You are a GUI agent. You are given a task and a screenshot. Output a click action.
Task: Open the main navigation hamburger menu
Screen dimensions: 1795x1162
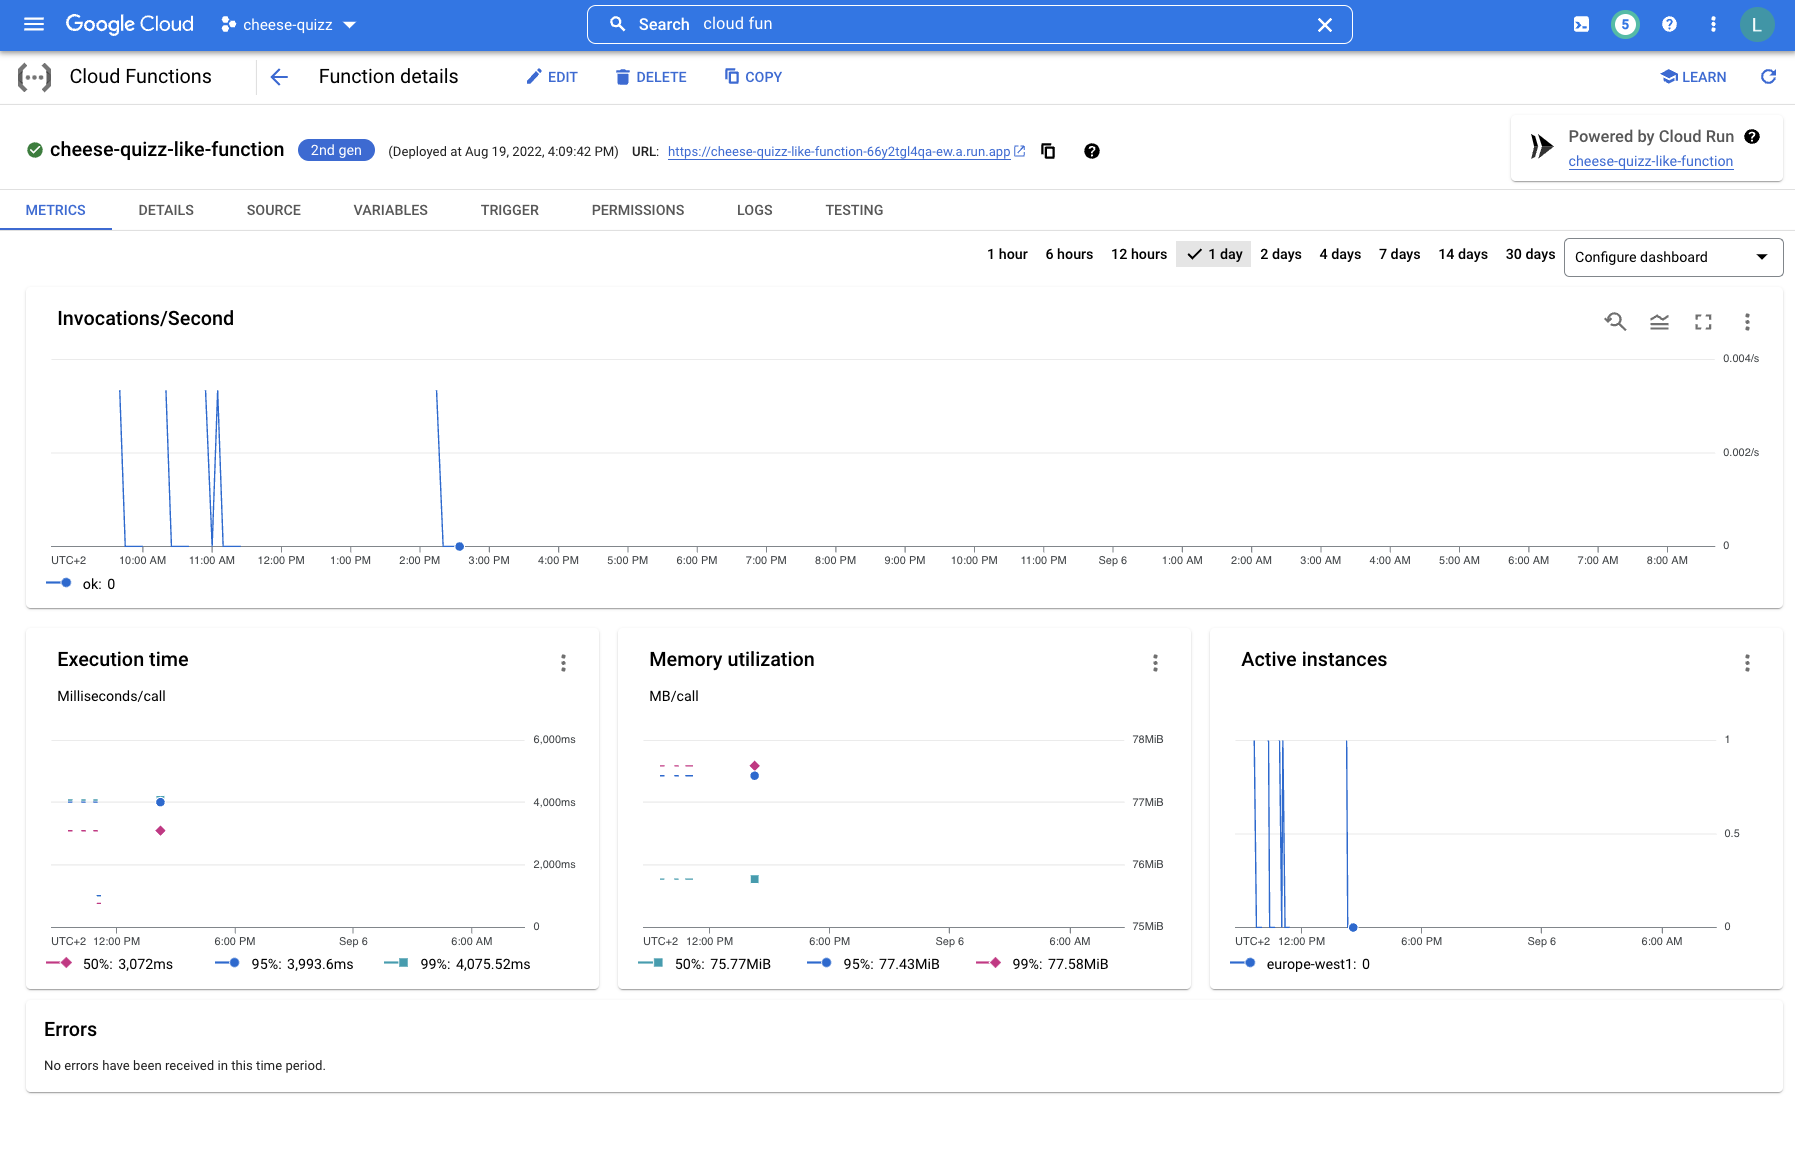point(34,24)
